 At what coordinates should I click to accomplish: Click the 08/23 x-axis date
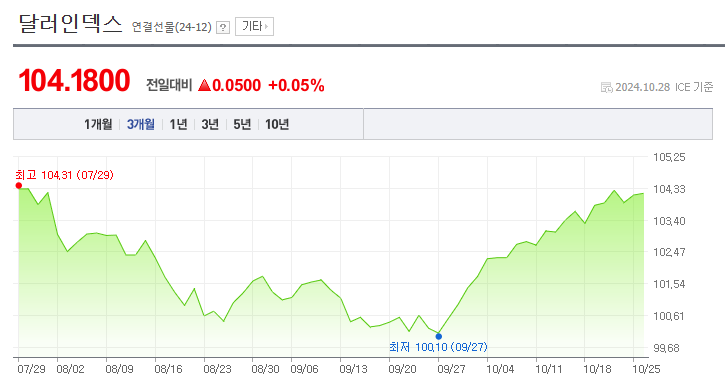click(217, 369)
